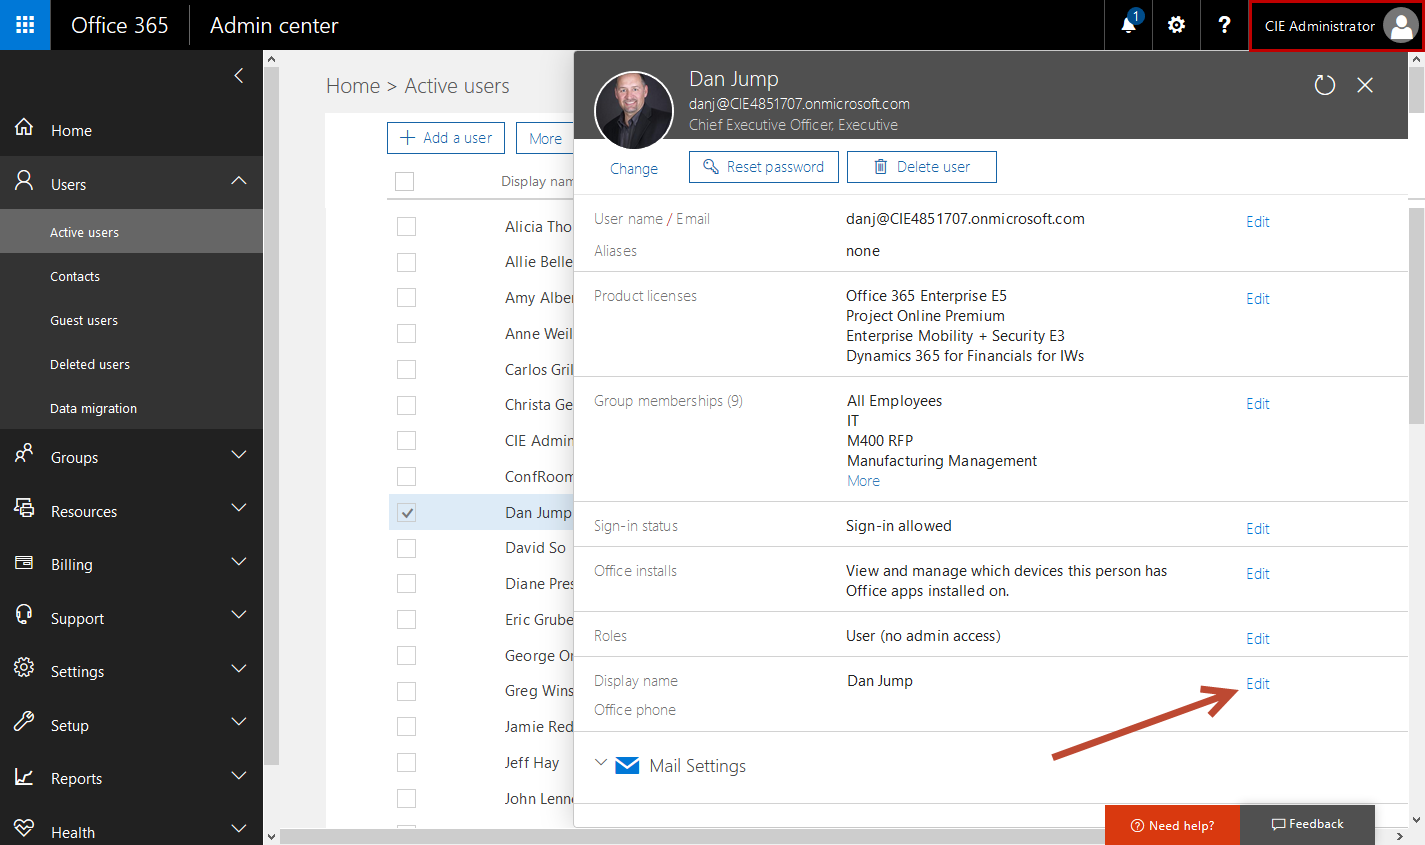This screenshot has height=845, width=1425.
Task: Expand the Groups navigation menu
Action: (x=238, y=456)
